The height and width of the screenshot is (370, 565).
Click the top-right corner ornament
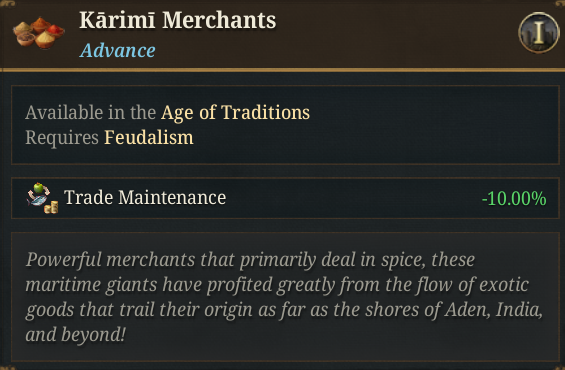[x=558, y=3]
